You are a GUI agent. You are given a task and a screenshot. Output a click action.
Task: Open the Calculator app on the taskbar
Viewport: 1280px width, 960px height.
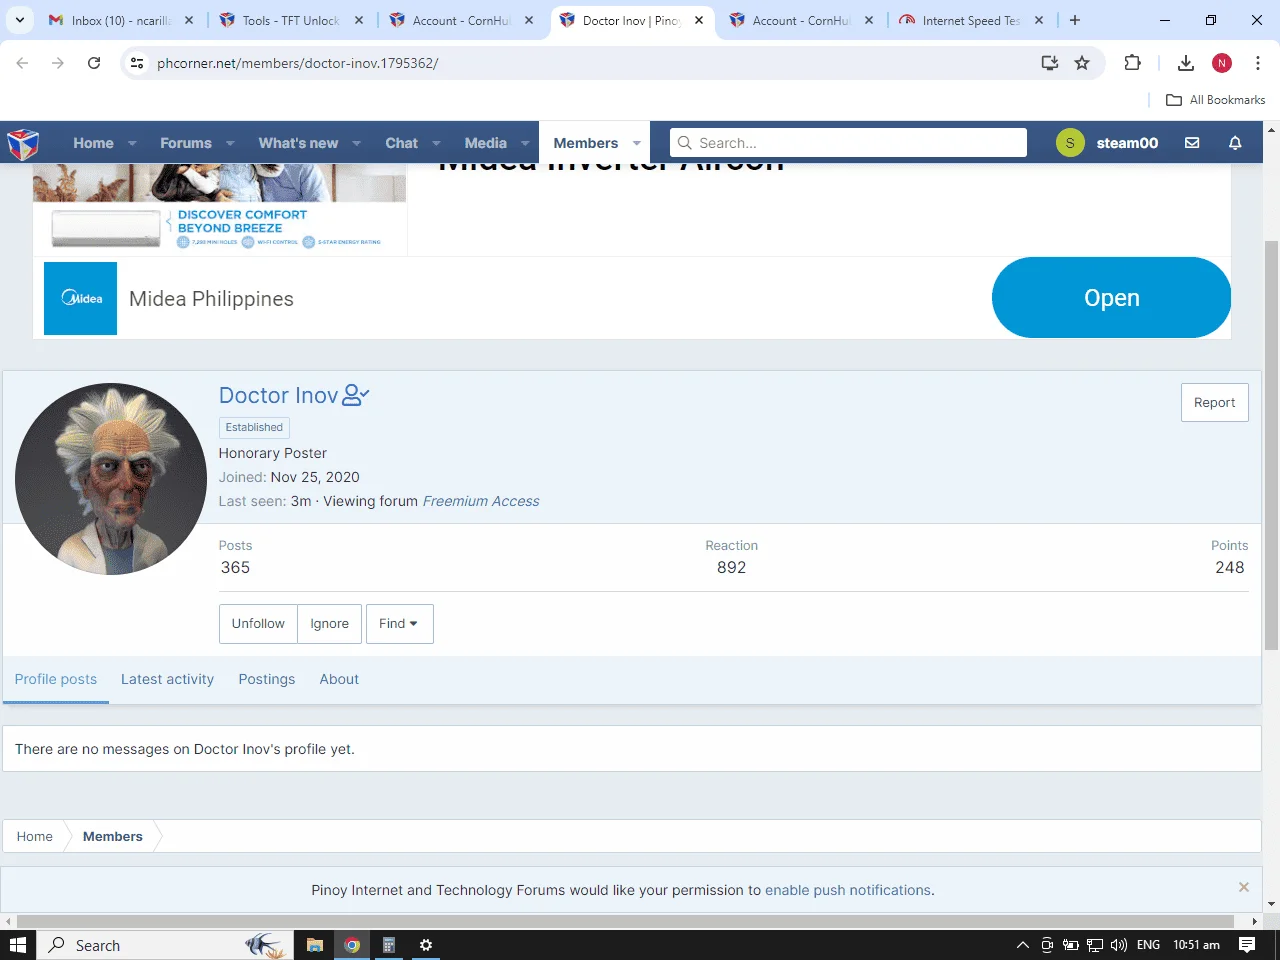click(389, 945)
